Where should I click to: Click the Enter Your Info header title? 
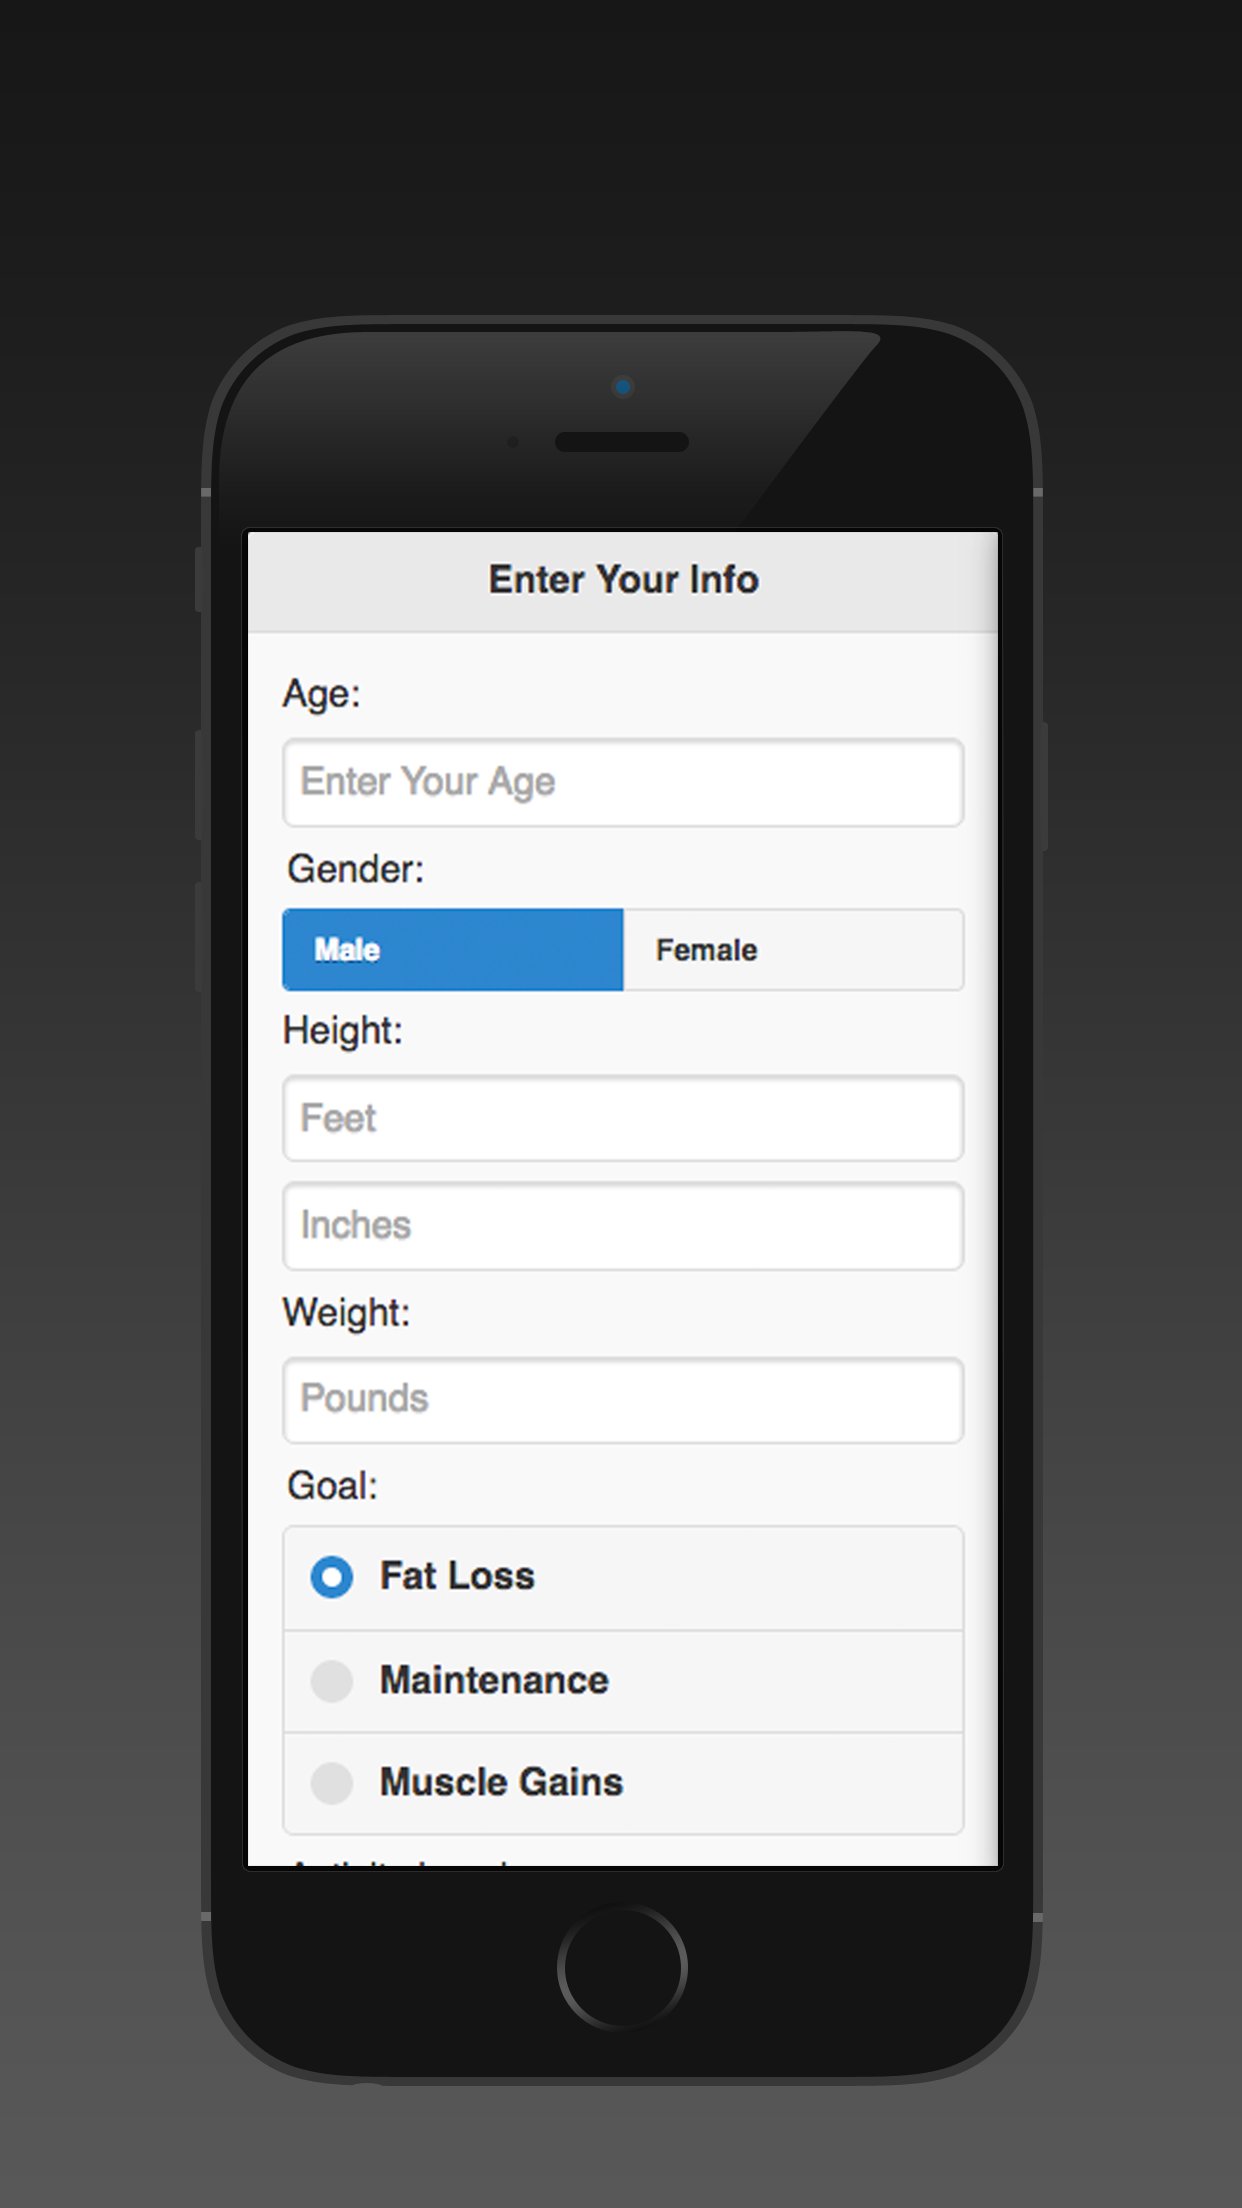click(623, 580)
